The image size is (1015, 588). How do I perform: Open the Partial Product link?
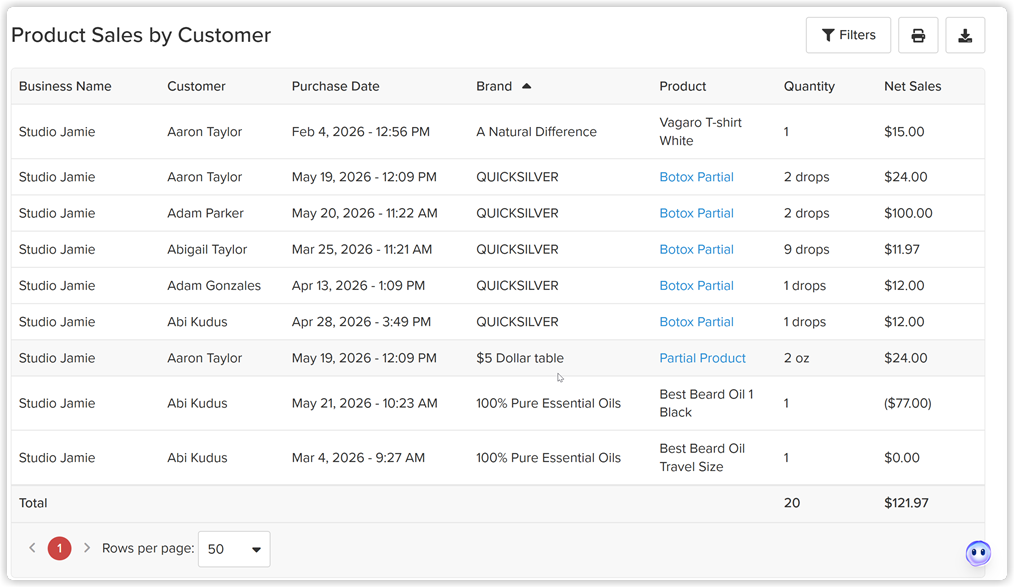pos(702,358)
